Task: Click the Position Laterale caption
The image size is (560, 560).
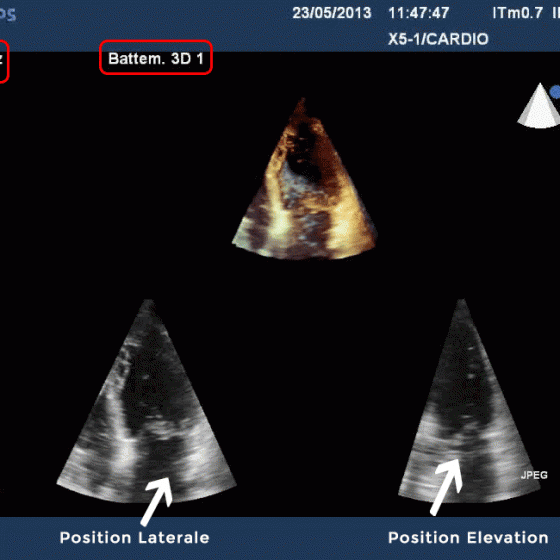Action: (134, 538)
